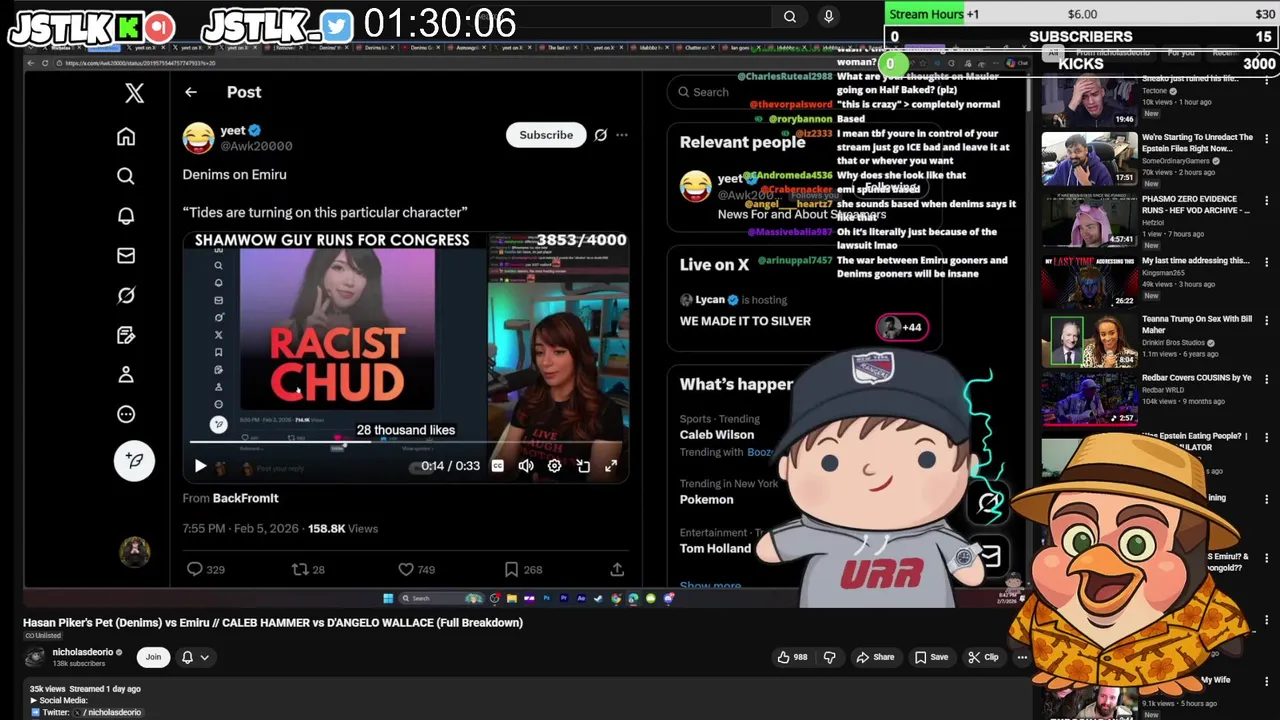1280x720 pixels.
Task: Open the X More circle icon
Action: click(x=126, y=414)
